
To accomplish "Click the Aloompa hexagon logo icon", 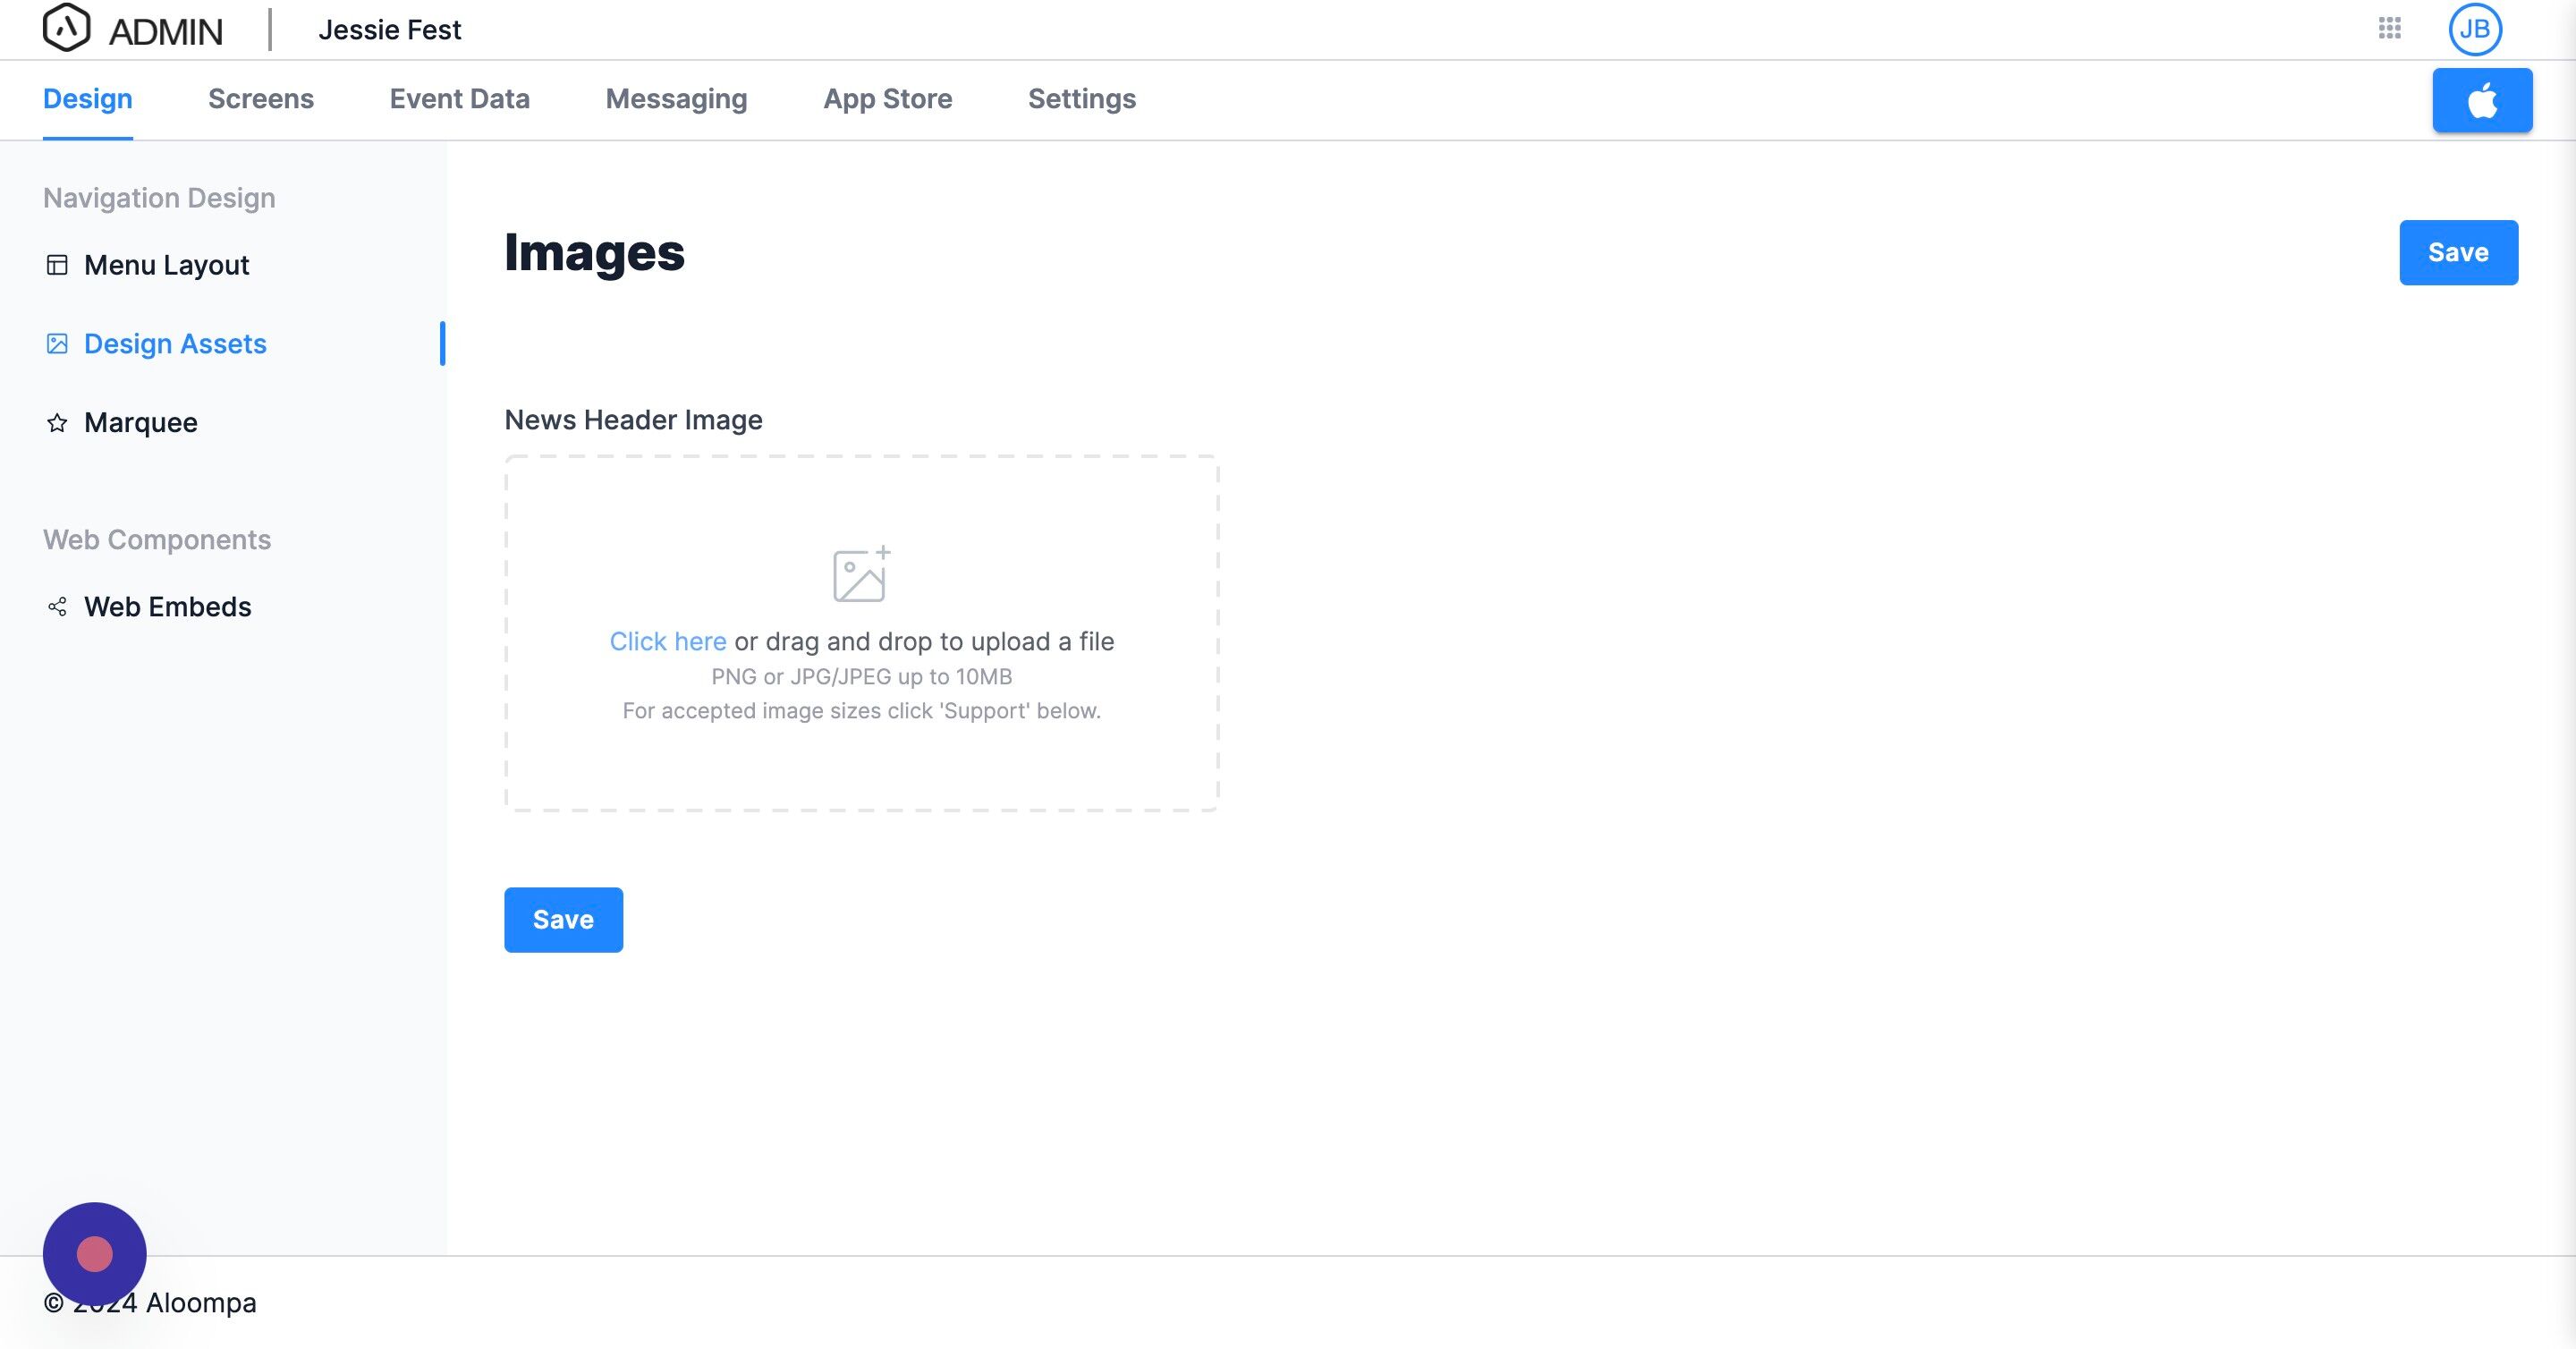I will (66, 28).
